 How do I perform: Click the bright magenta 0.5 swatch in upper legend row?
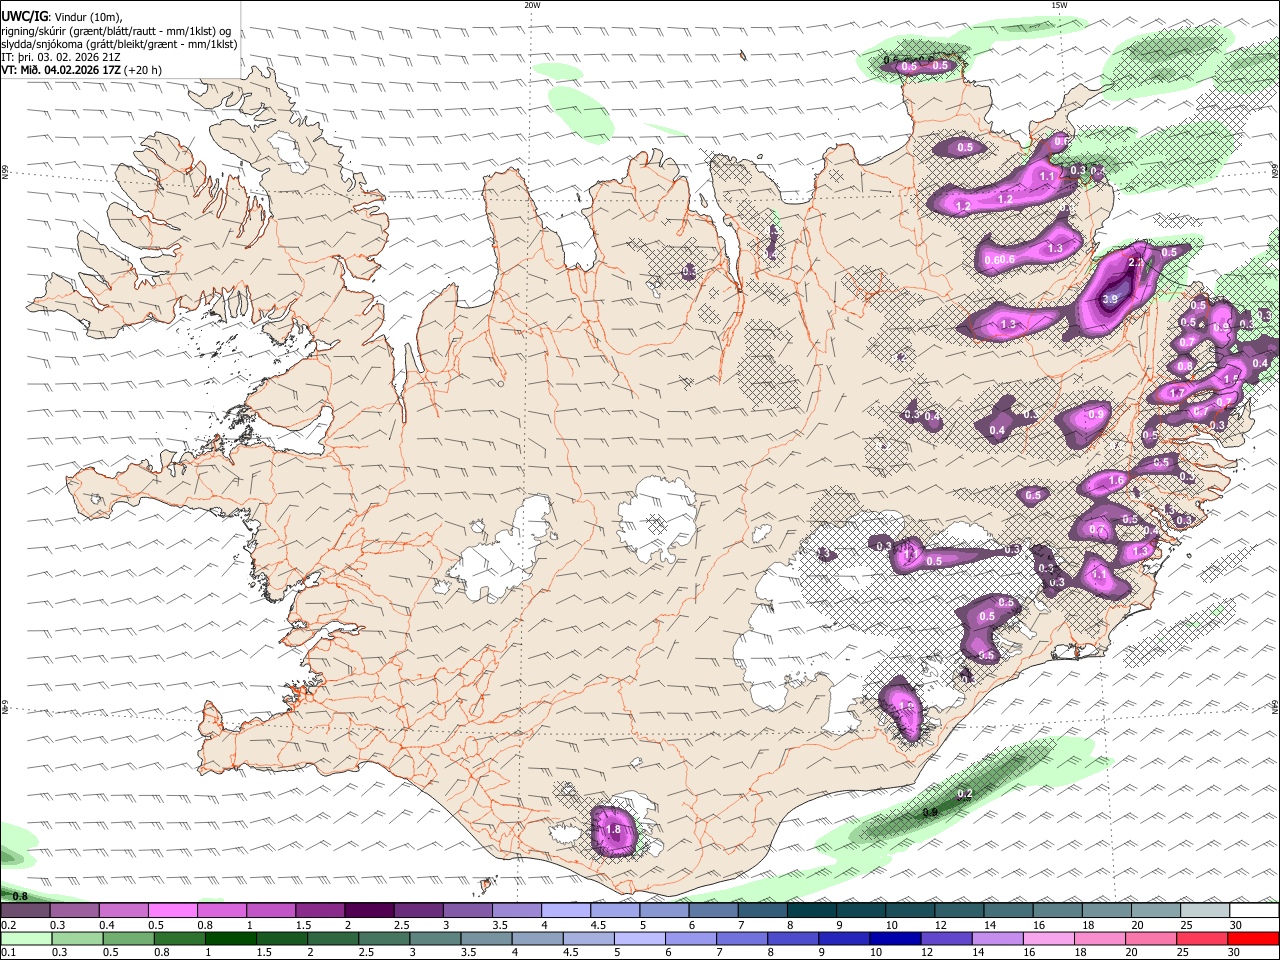[x=172, y=911]
